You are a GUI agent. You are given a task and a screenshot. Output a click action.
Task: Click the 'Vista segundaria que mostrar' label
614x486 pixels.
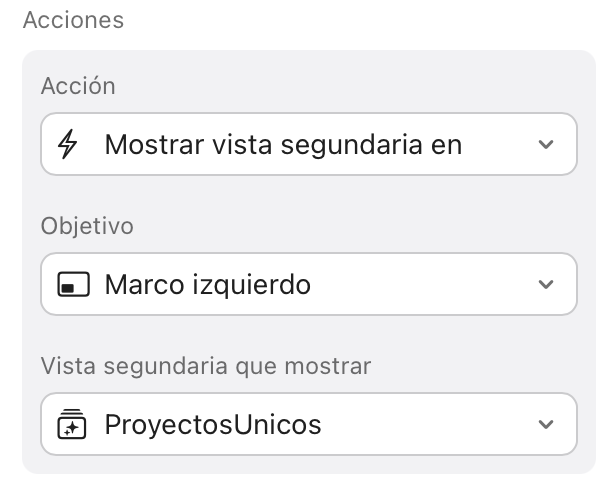pos(206,366)
